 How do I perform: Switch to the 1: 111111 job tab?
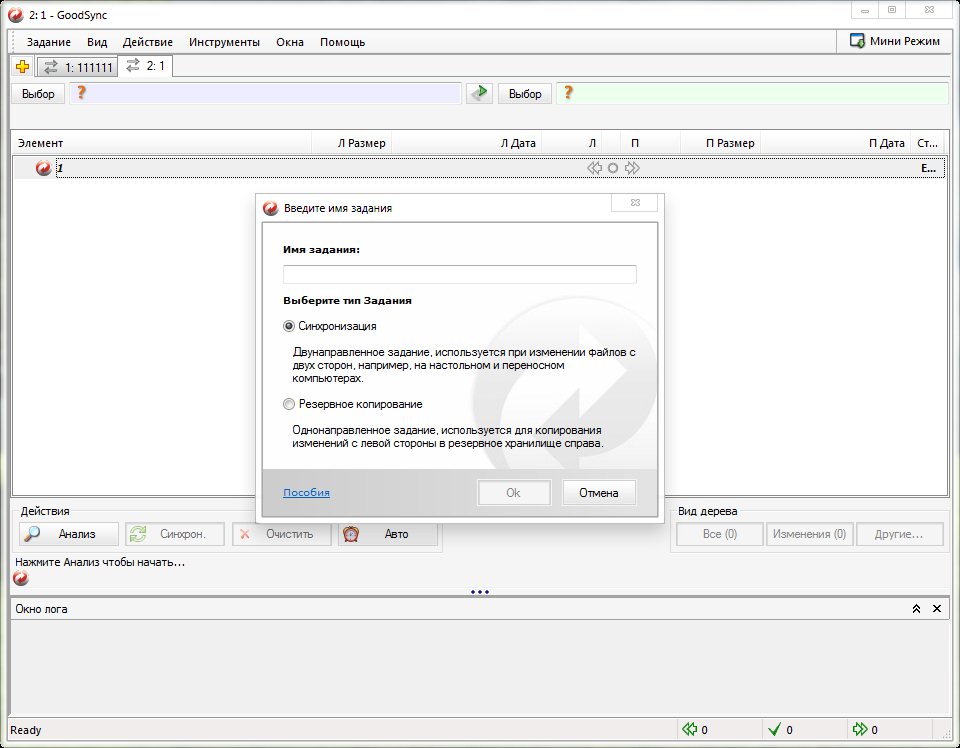78,67
